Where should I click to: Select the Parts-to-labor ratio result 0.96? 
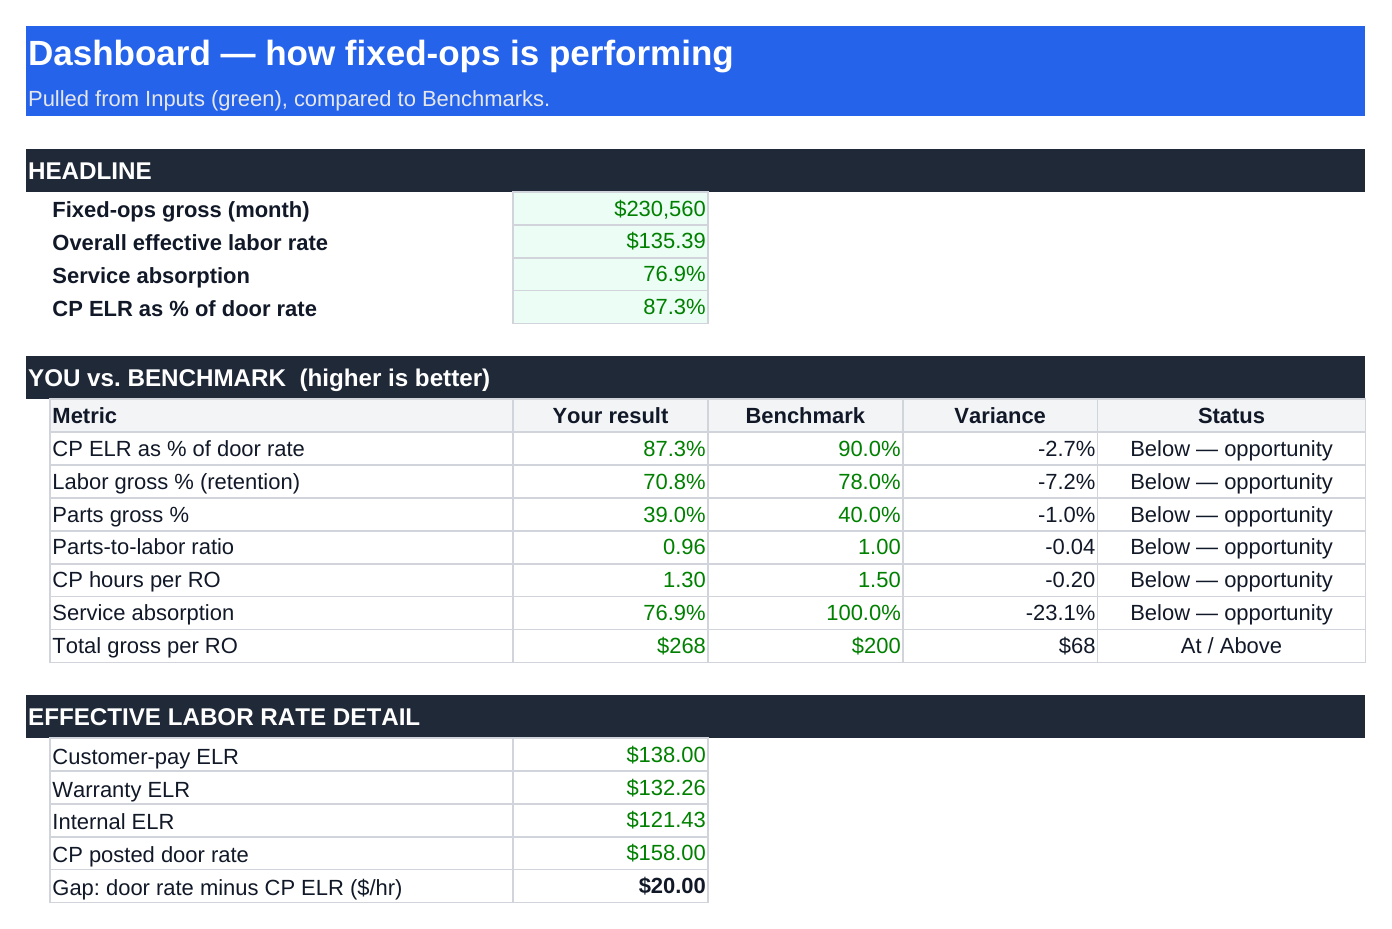pyautogui.click(x=610, y=547)
